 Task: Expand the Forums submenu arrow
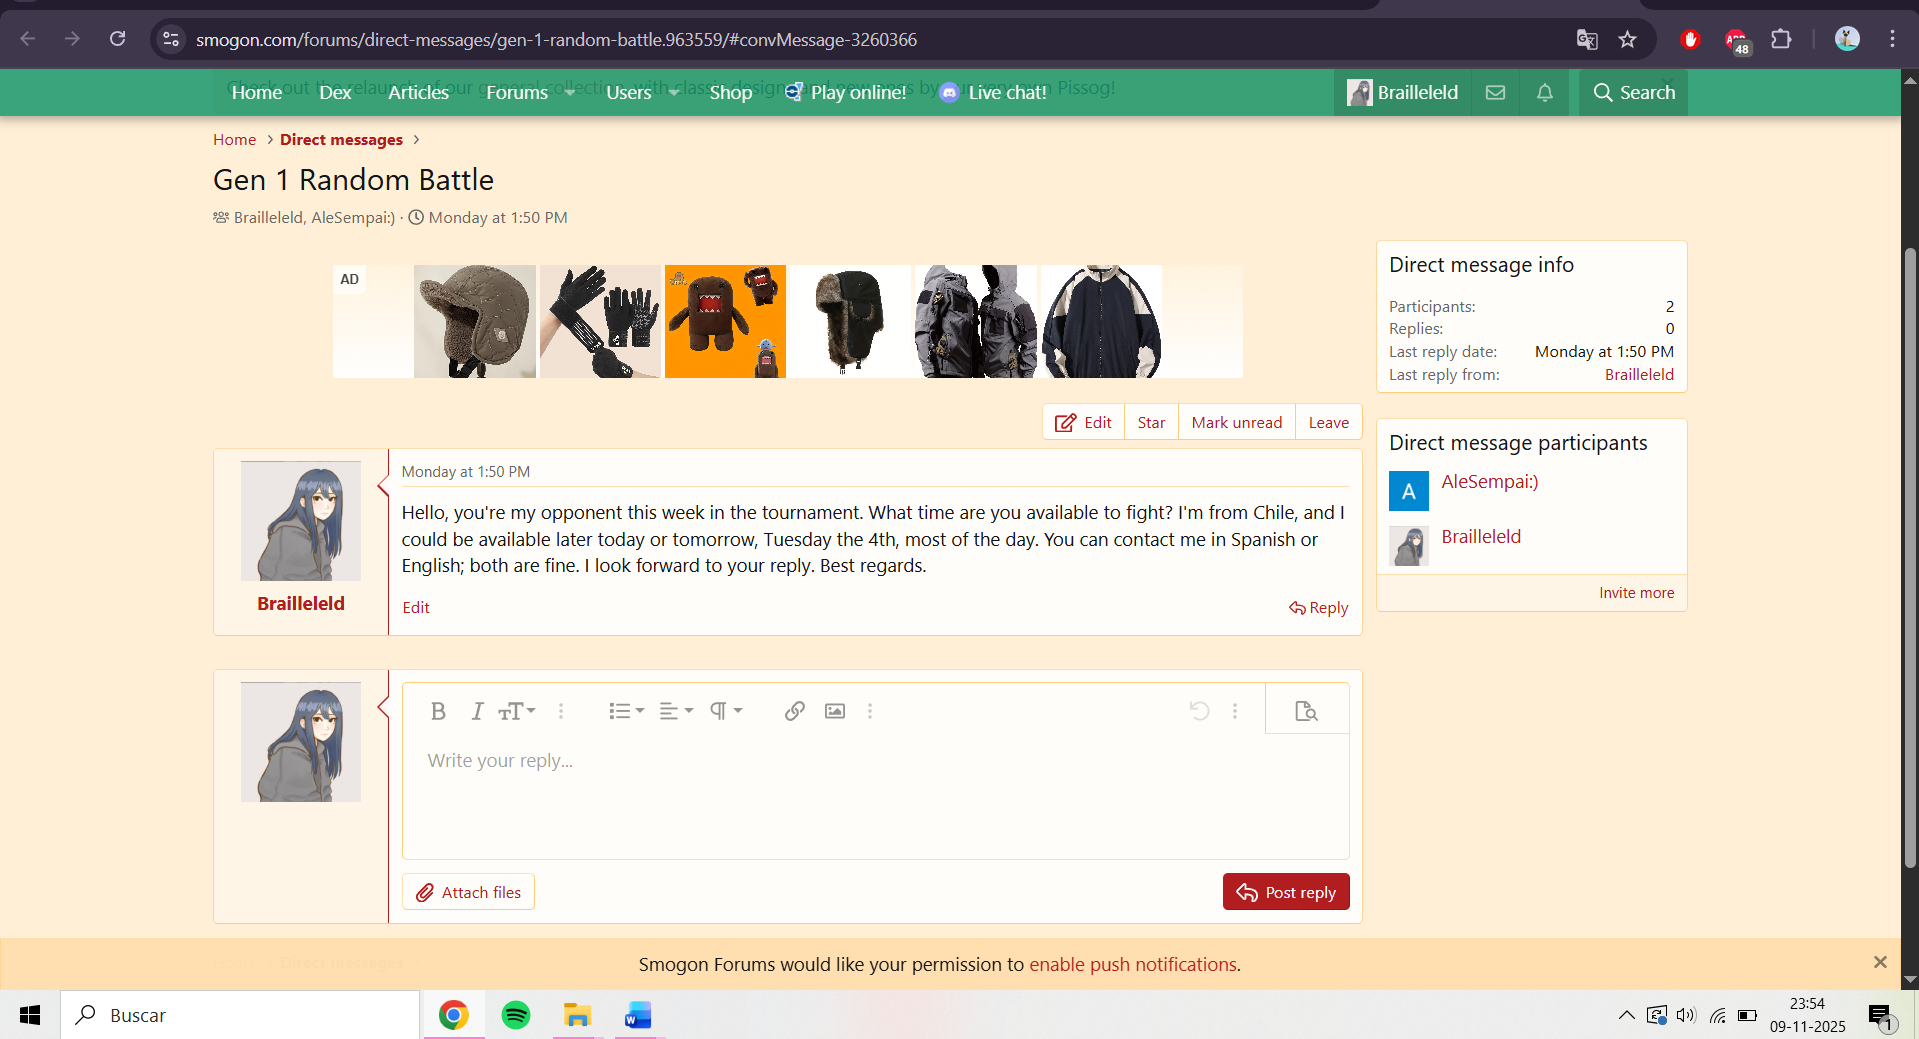(570, 92)
